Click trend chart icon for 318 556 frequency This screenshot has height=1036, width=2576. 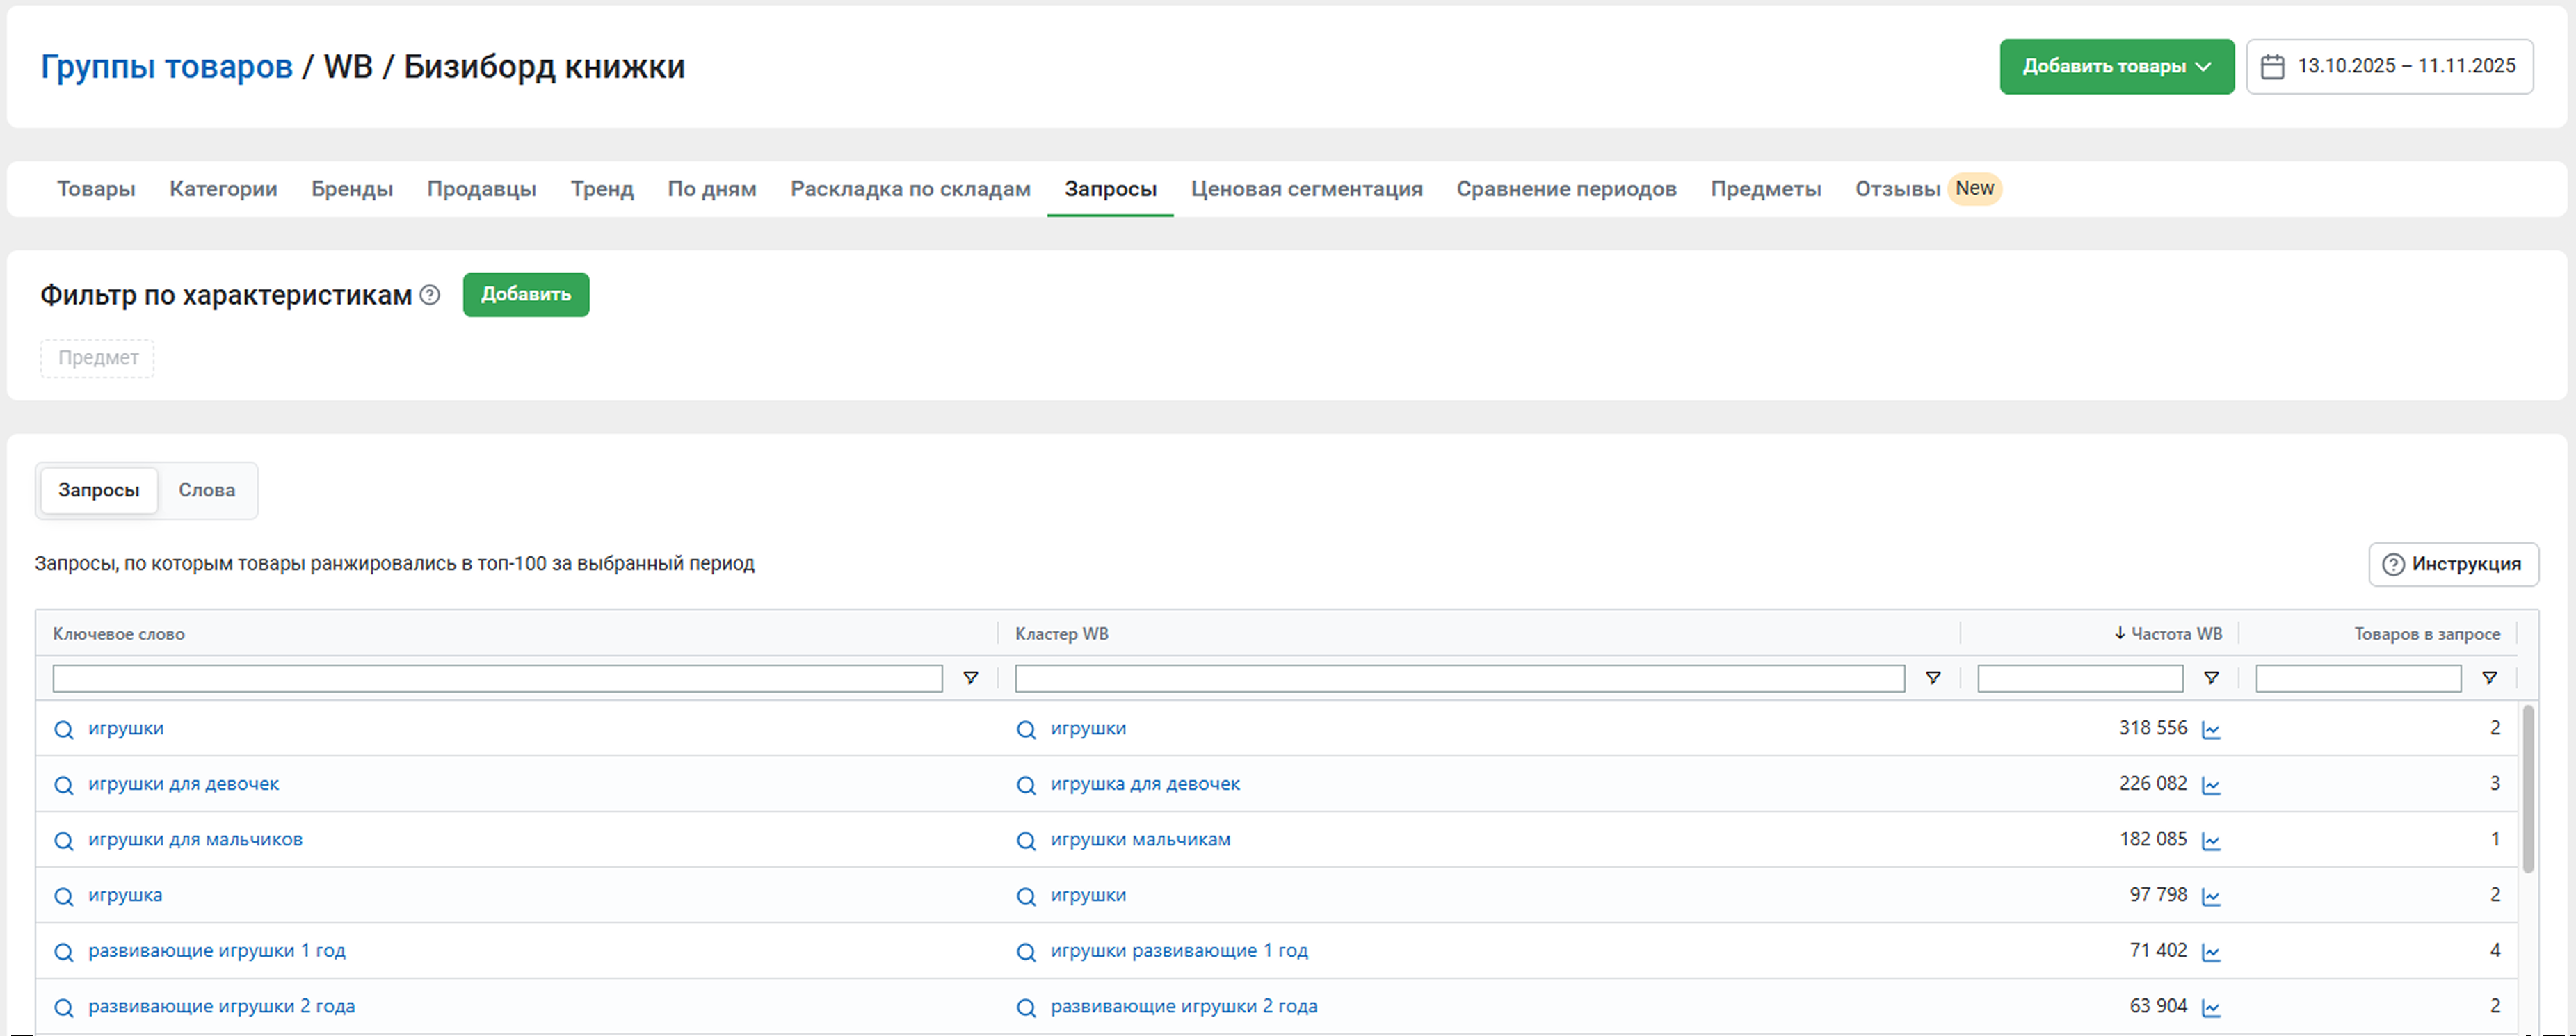coord(2211,730)
